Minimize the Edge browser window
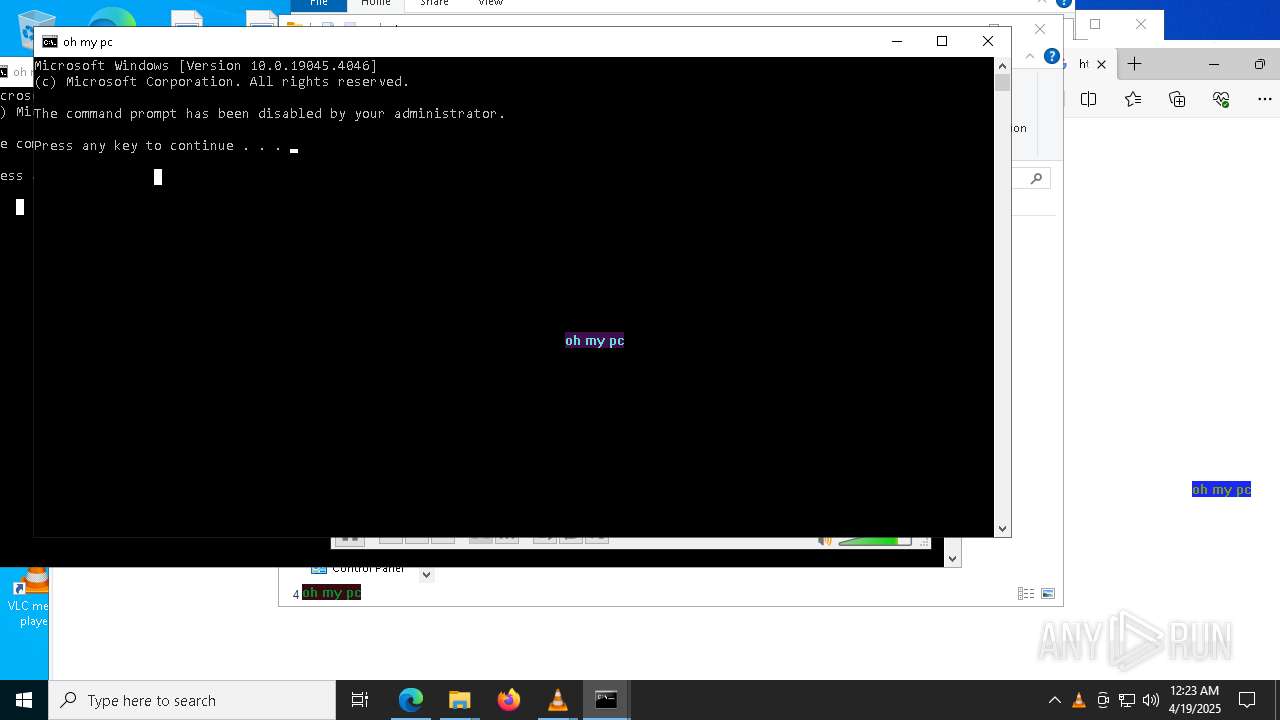1280x720 pixels. click(x=1214, y=64)
